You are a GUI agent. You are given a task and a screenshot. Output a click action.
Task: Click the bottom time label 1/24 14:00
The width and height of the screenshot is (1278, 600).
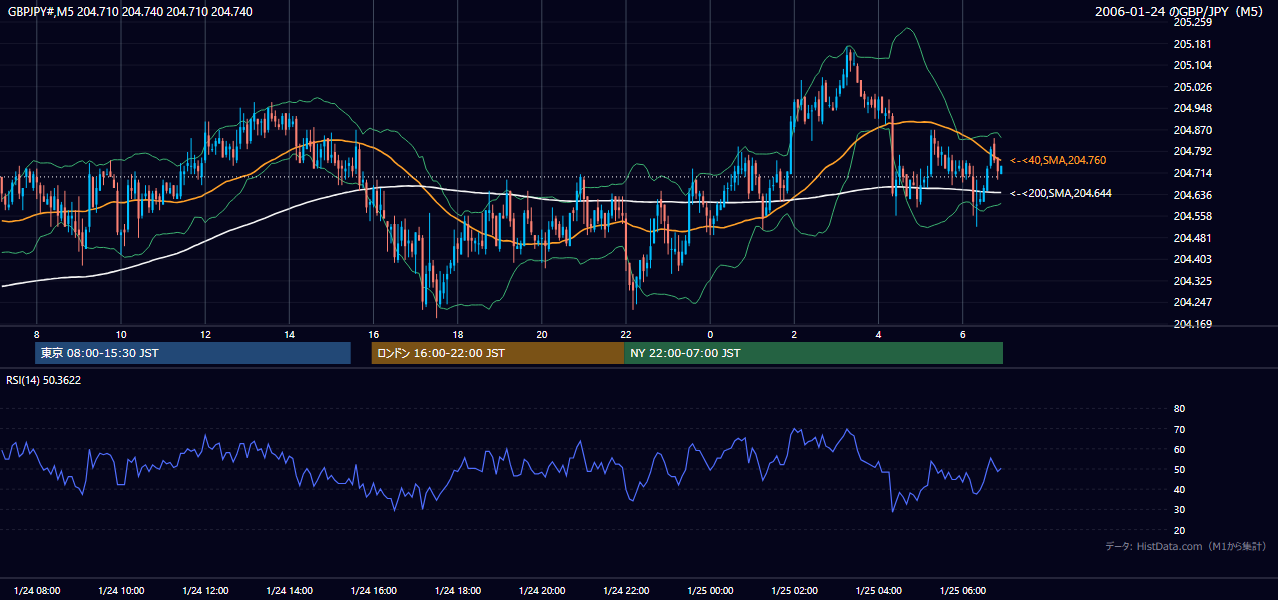click(x=290, y=590)
